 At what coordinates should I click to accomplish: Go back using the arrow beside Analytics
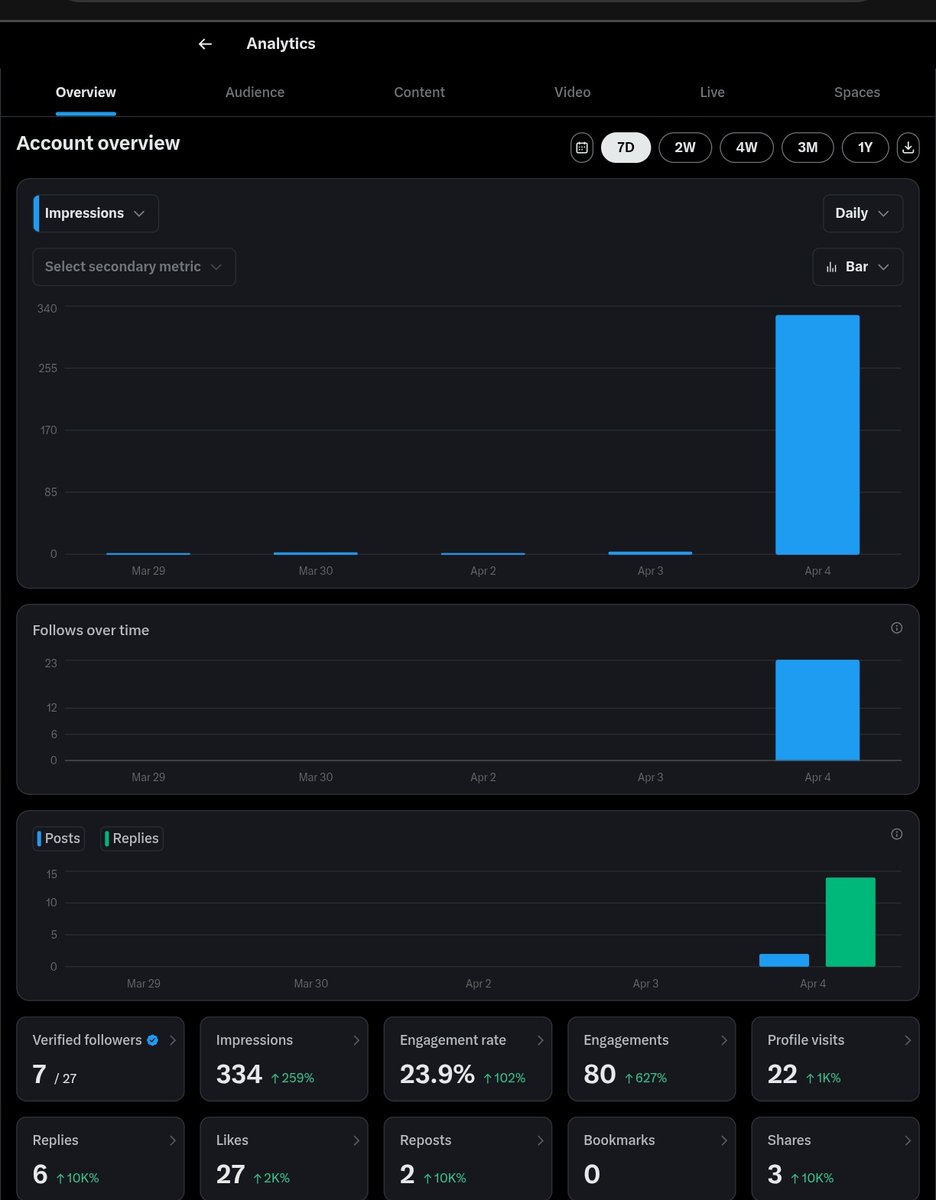205,44
